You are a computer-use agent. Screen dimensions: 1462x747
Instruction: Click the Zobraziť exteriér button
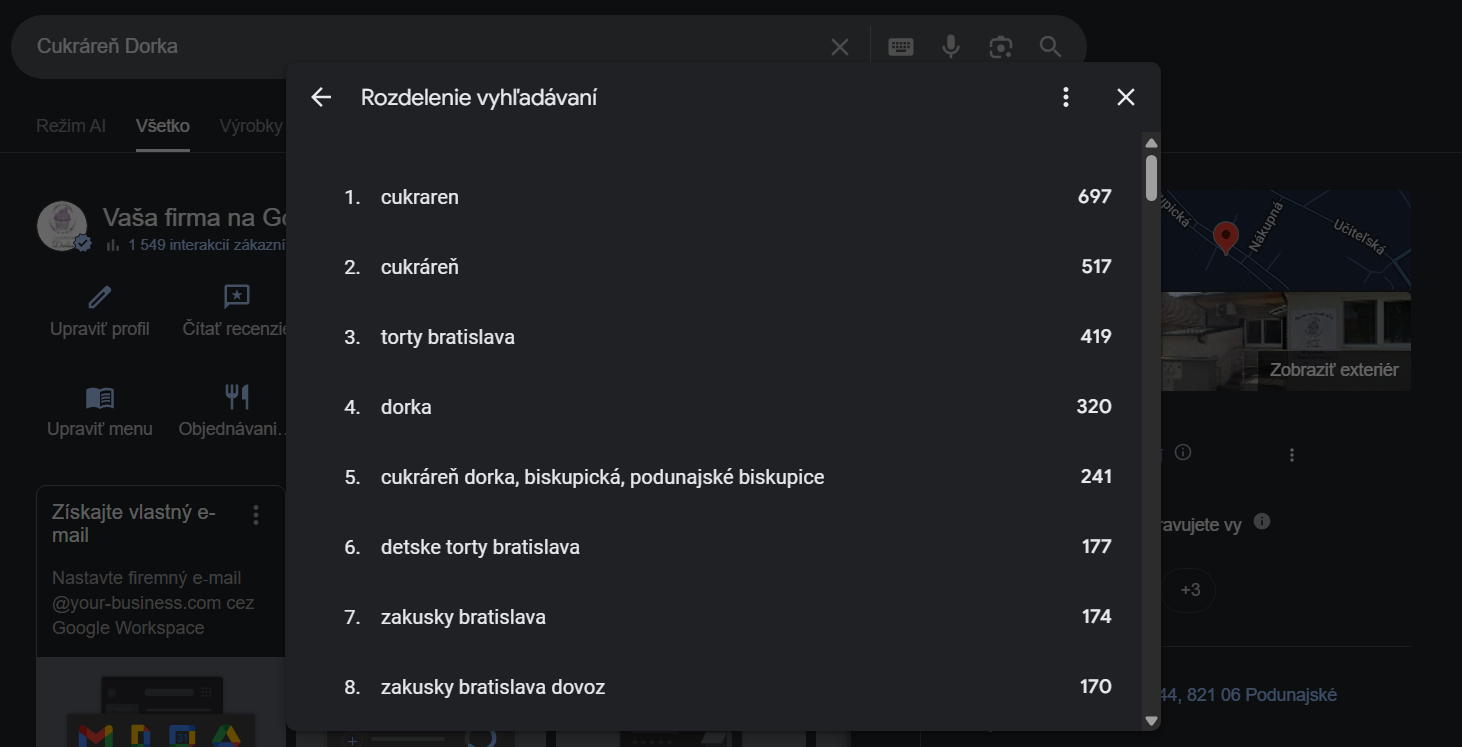coord(1334,370)
